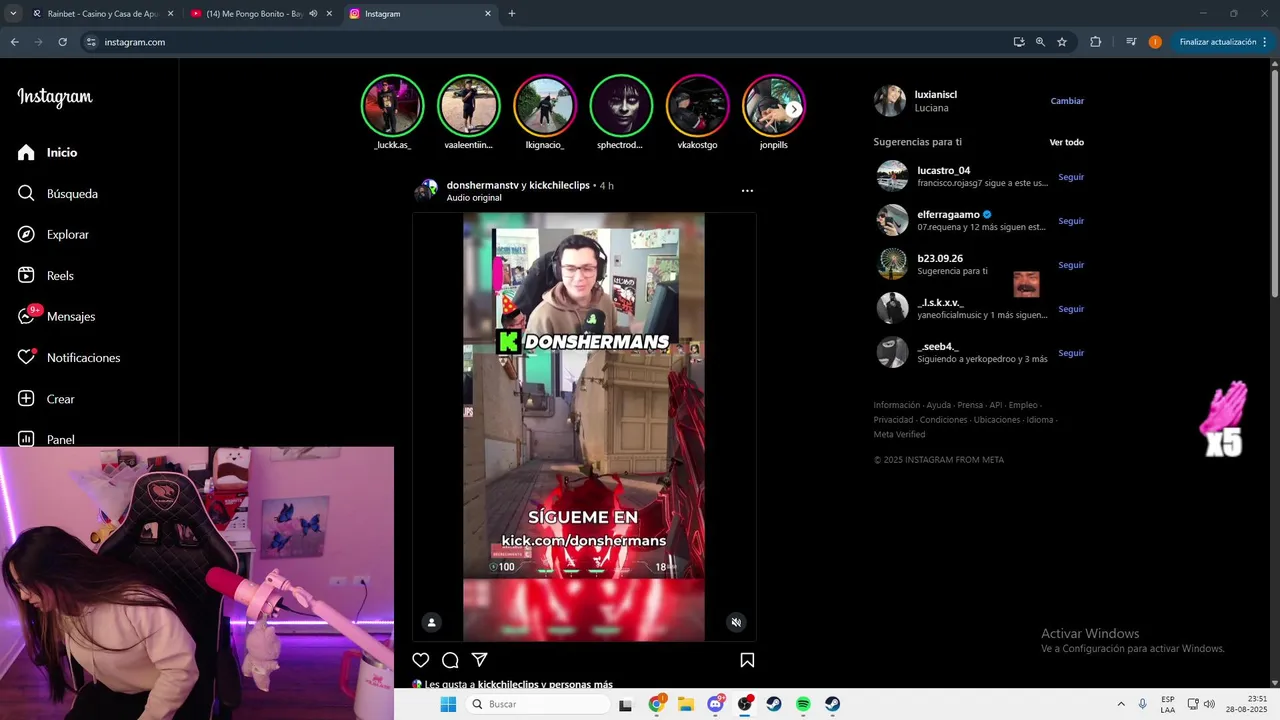Screen dimensions: 1280x720
Task: Bookmark this page with star
Action: pyautogui.click(x=1062, y=42)
